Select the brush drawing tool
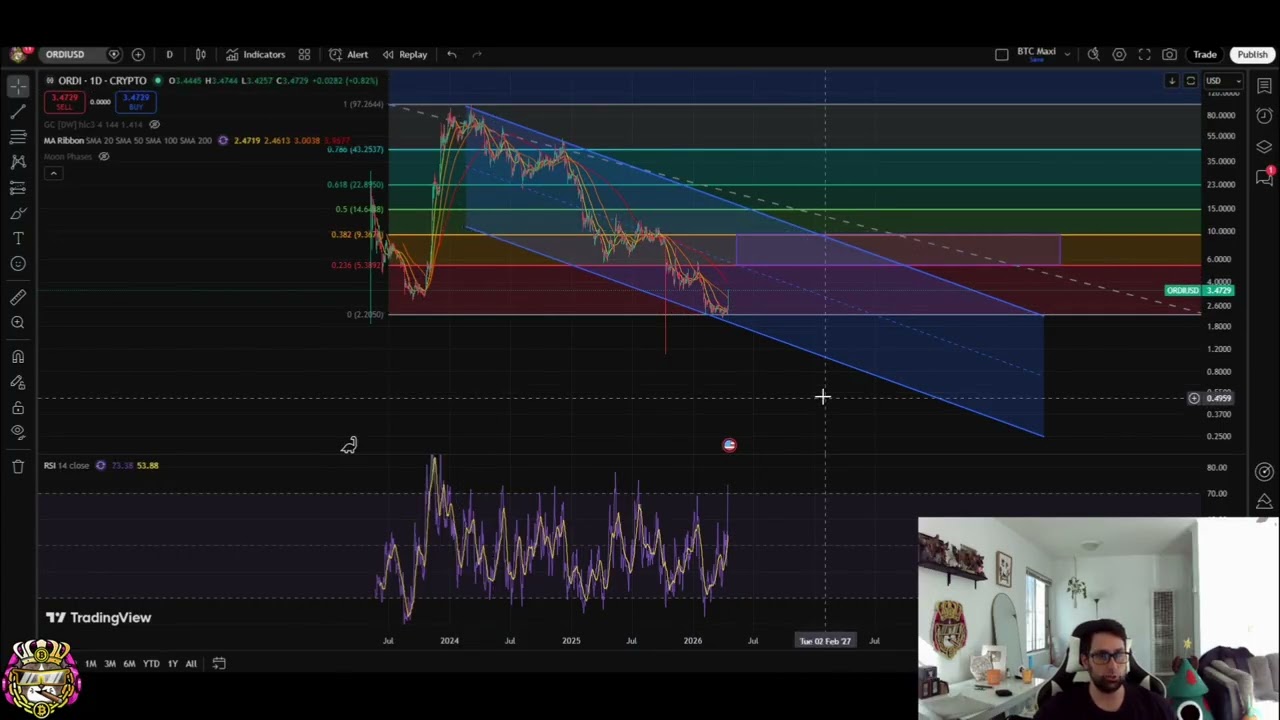 (x=18, y=213)
